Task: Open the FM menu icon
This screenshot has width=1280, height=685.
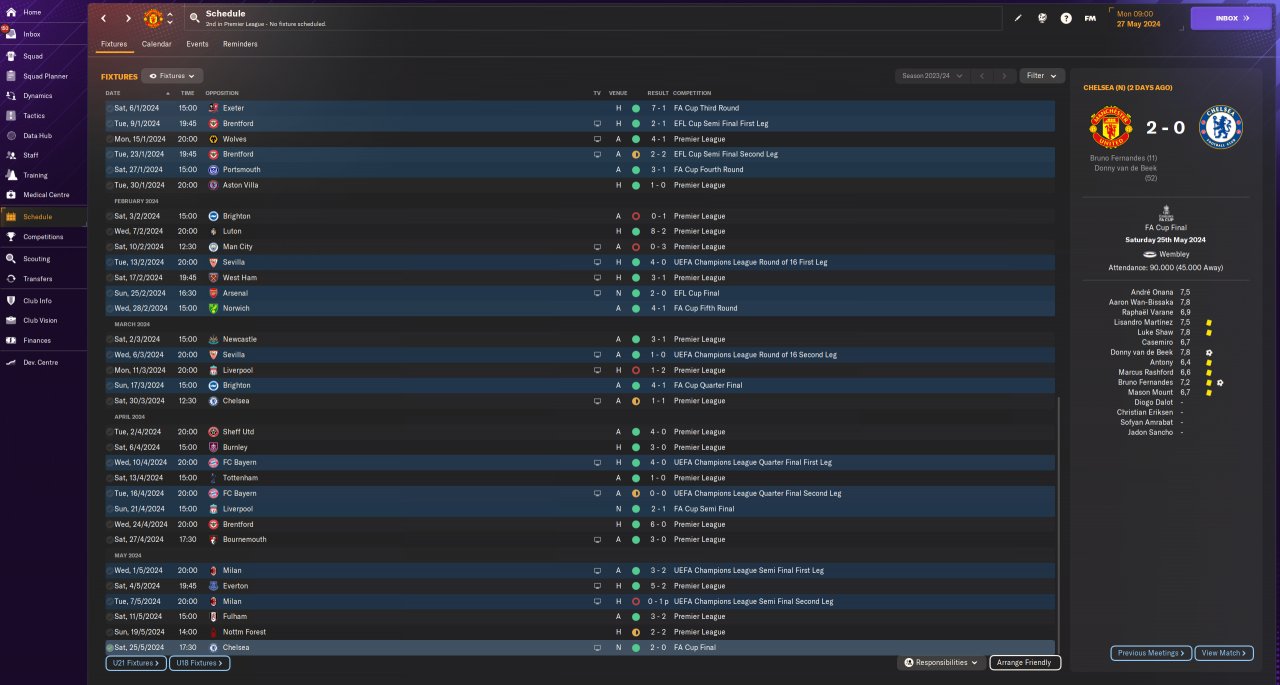Action: tap(1090, 18)
